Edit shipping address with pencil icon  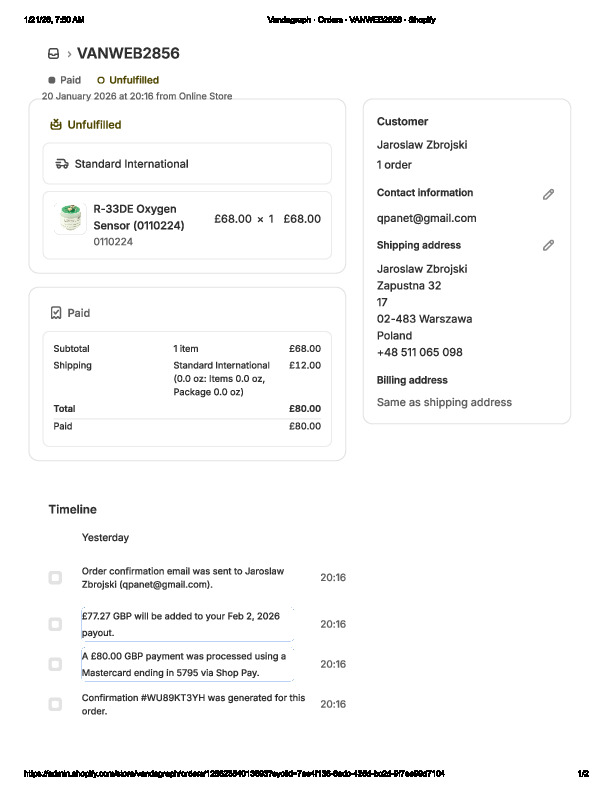click(x=548, y=245)
